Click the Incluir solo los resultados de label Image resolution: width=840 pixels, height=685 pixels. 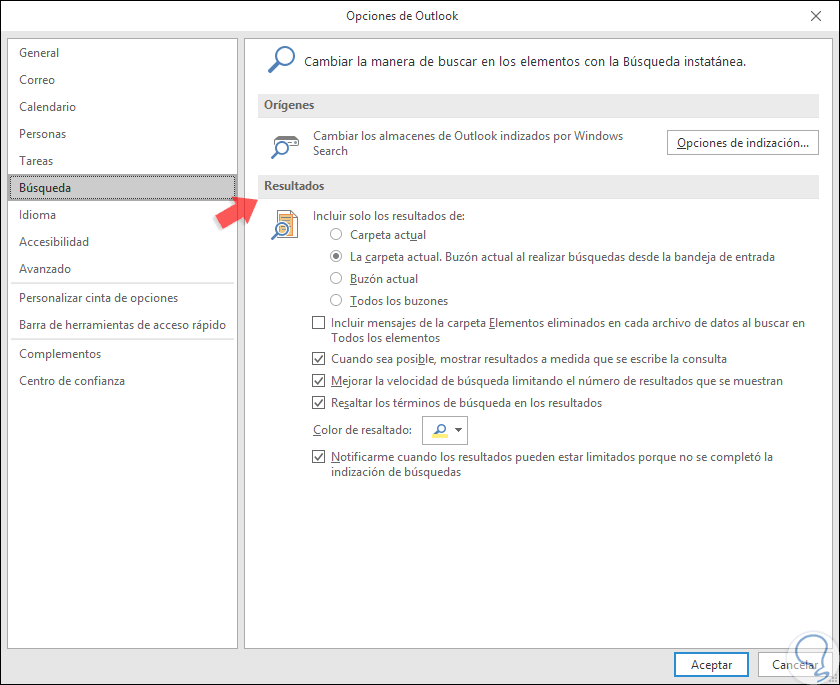(388, 216)
